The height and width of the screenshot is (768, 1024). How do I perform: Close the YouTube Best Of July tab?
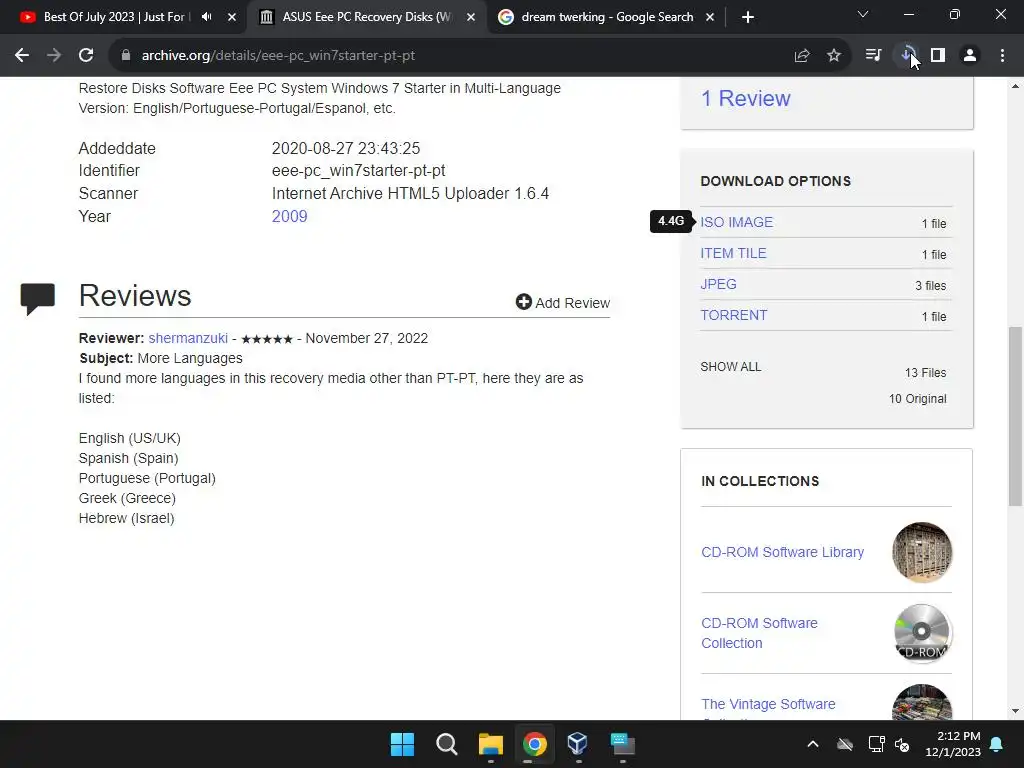[232, 17]
